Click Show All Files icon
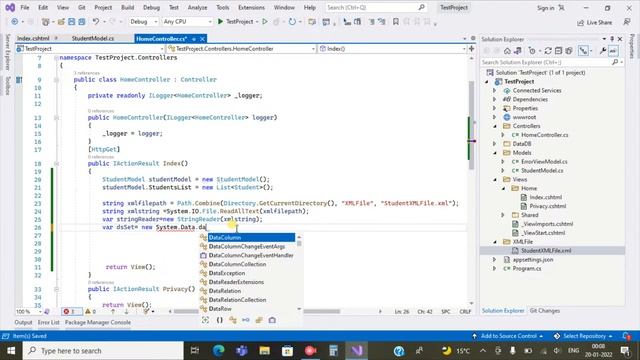 click(569, 51)
